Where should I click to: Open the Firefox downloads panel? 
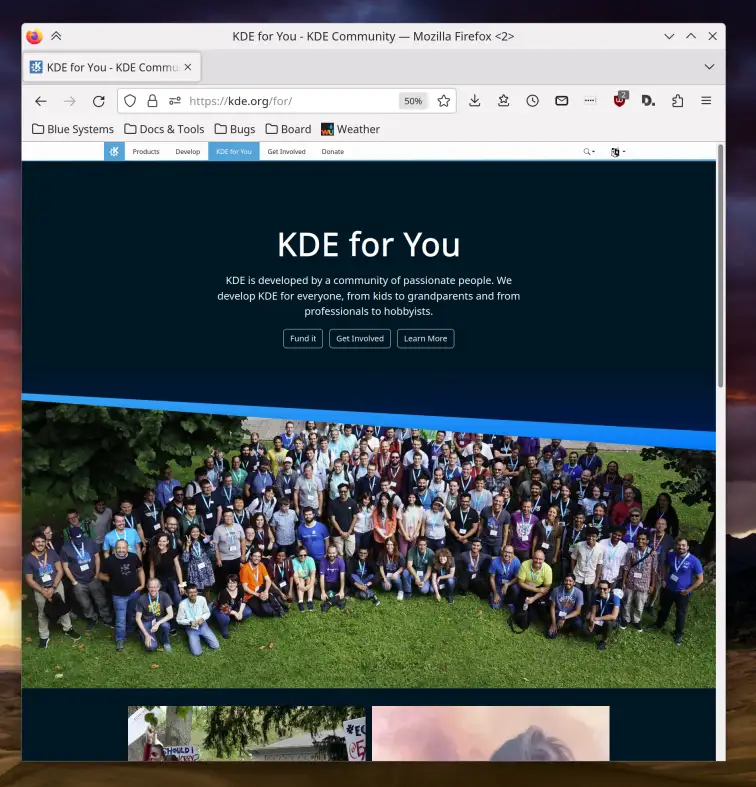(x=475, y=101)
